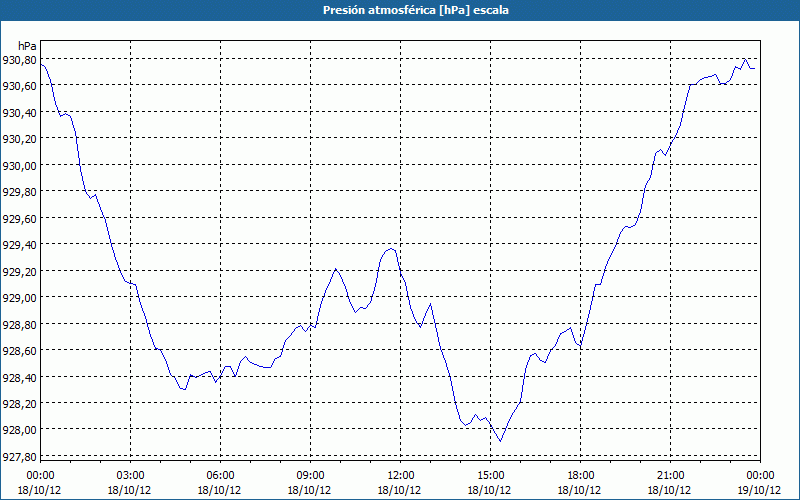Click the pressure curve minimum near 15:00
The image size is (800, 500).
501,441
